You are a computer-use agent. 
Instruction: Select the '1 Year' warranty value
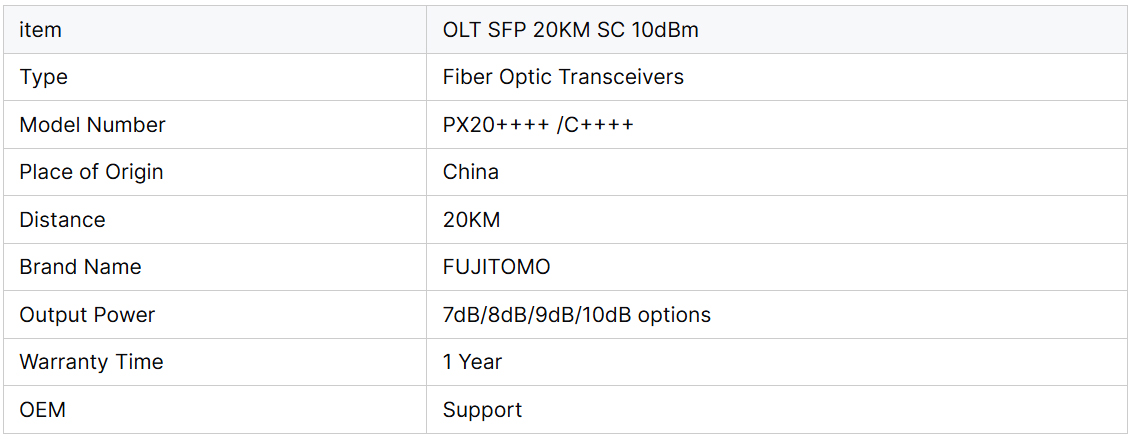(472, 362)
